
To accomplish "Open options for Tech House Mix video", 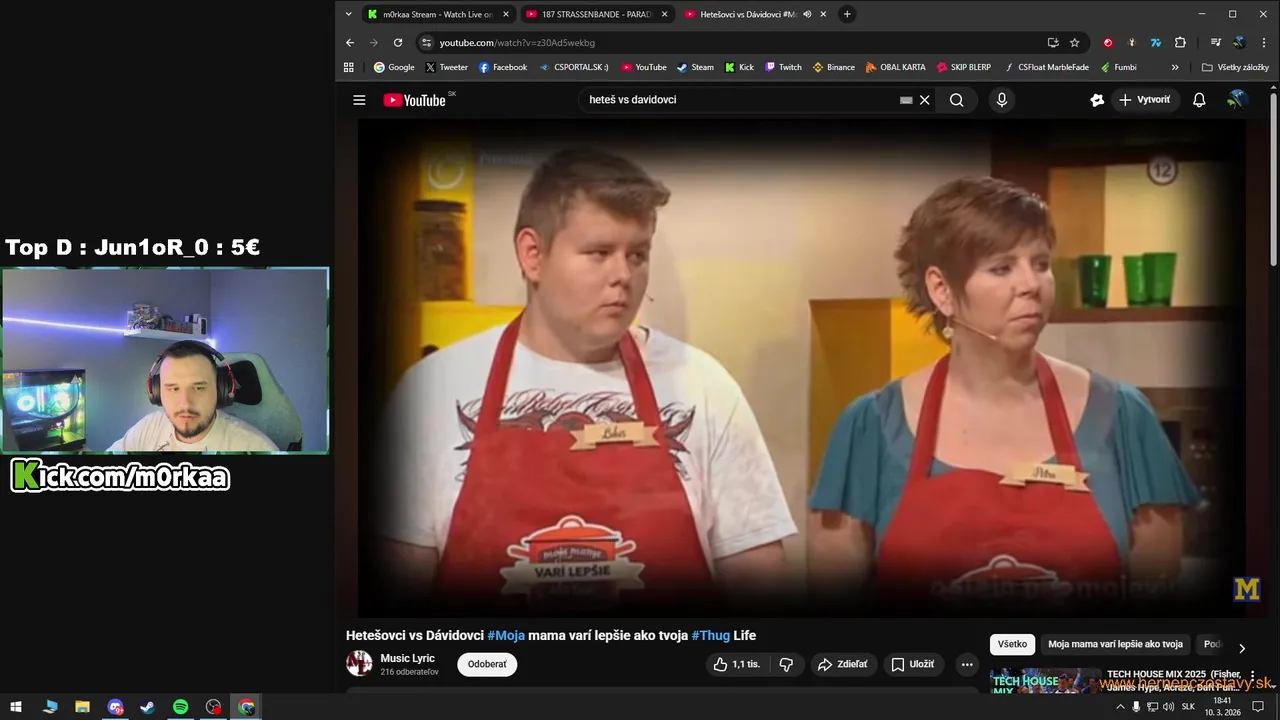I will click(1252, 675).
